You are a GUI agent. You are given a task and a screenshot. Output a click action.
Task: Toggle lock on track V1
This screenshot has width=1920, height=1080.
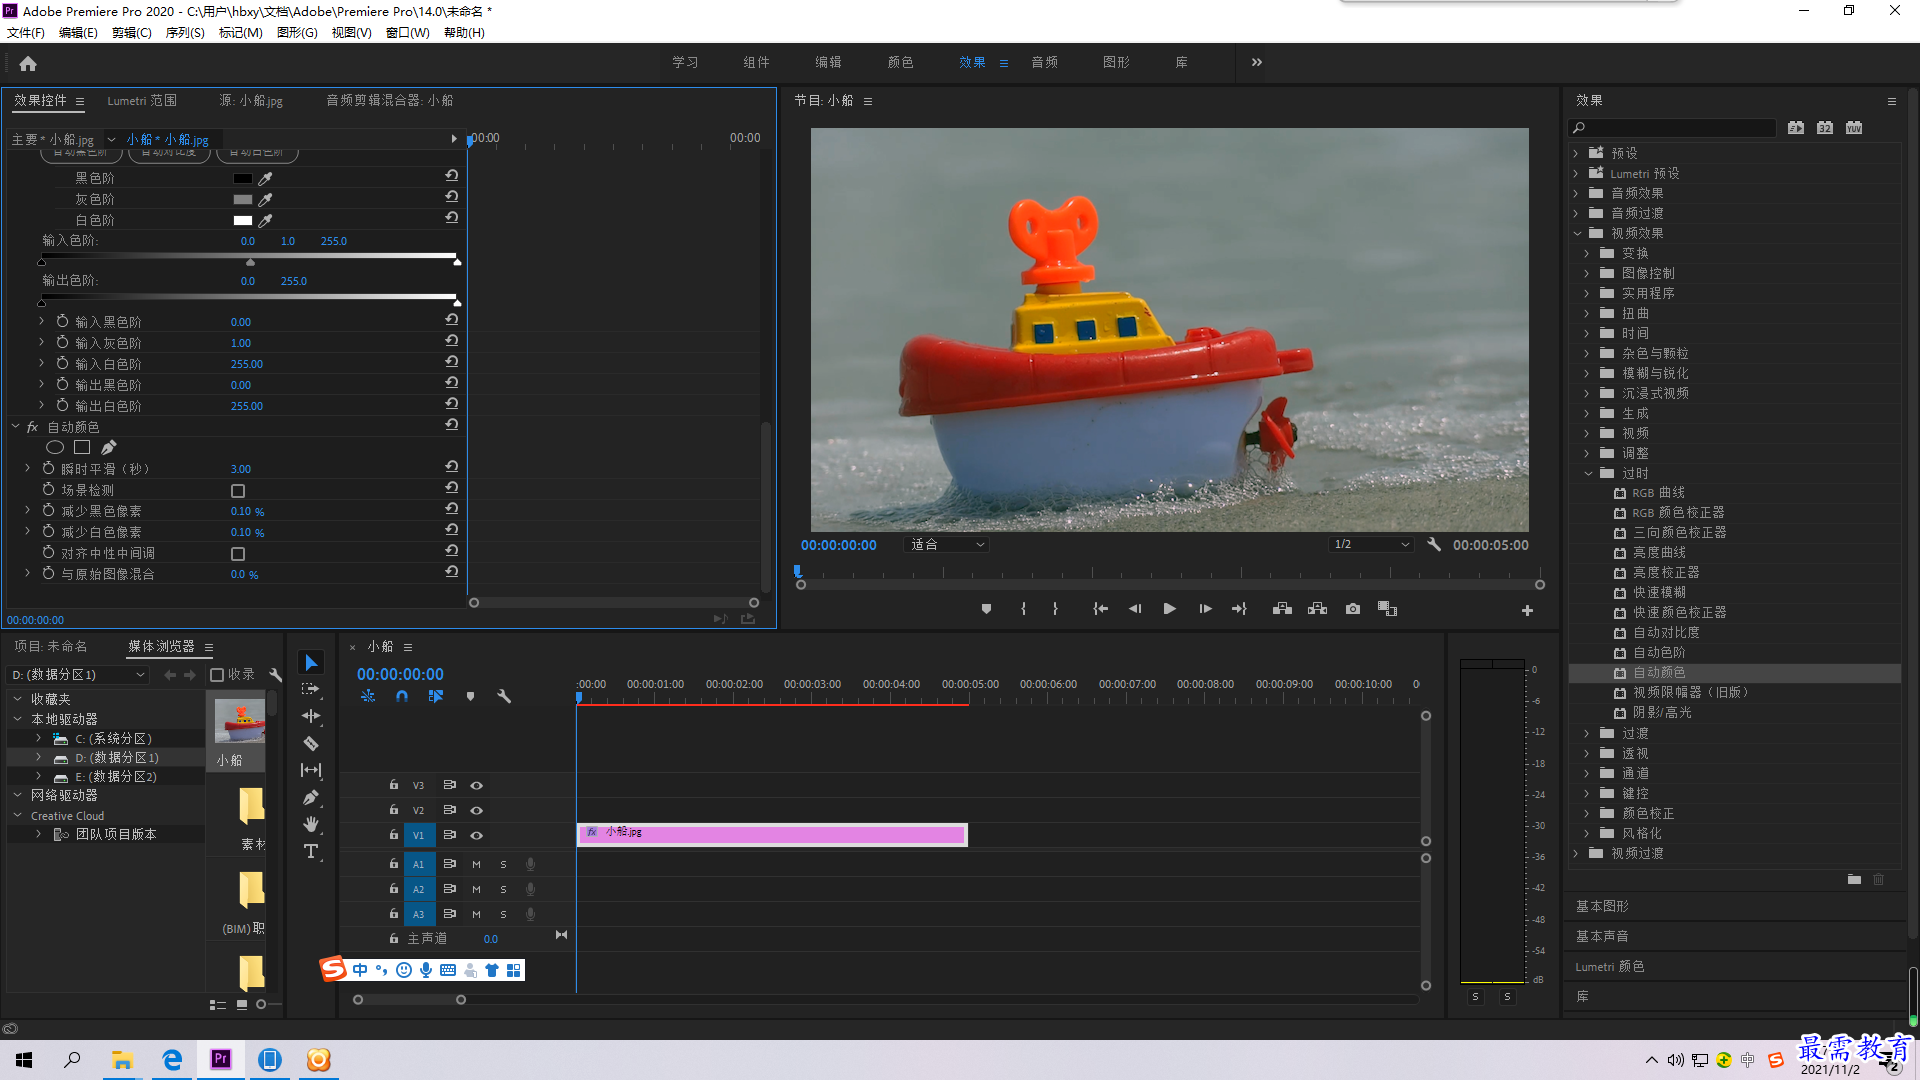(394, 834)
